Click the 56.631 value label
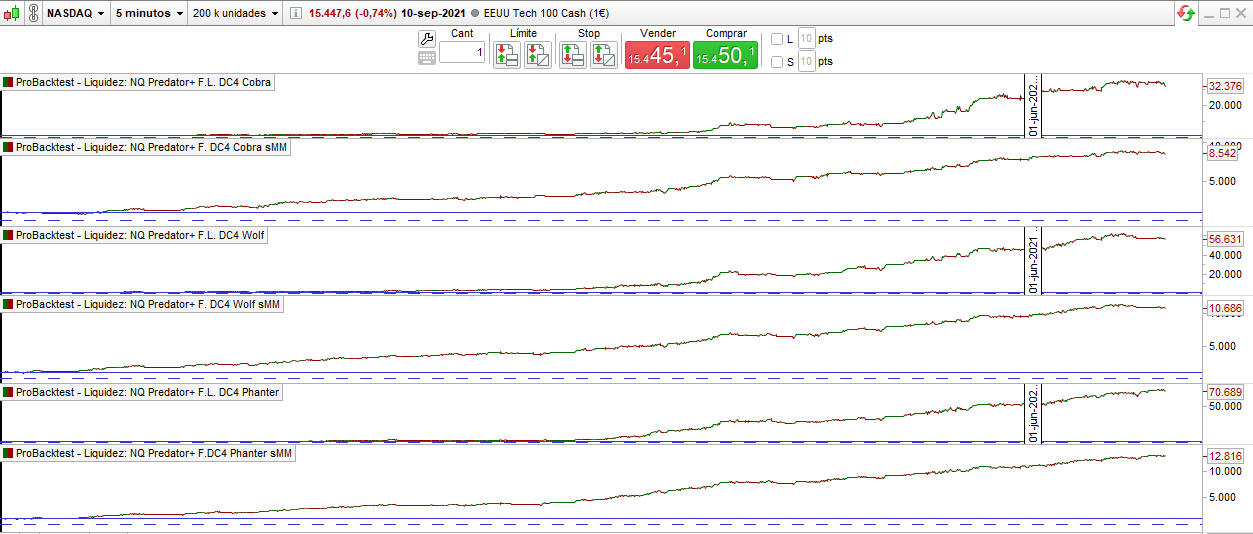 (1224, 239)
